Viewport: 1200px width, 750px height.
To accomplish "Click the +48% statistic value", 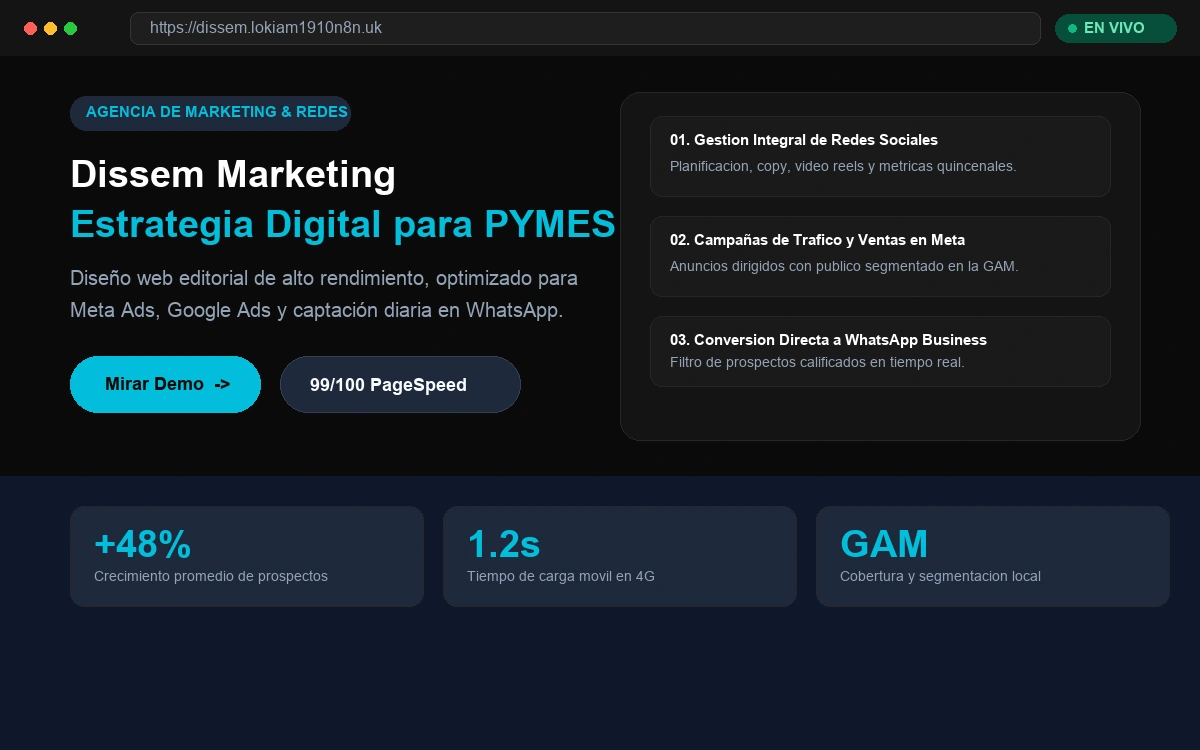I will coord(142,544).
